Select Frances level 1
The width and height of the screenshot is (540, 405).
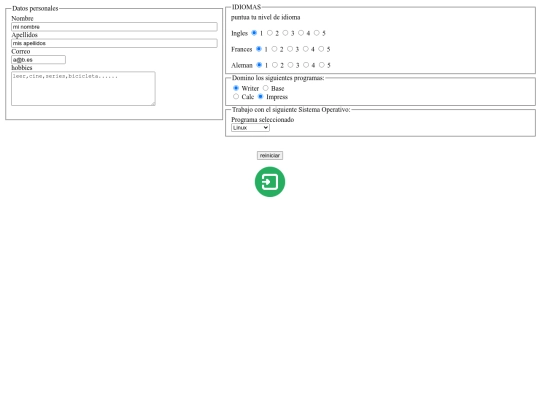259,49
